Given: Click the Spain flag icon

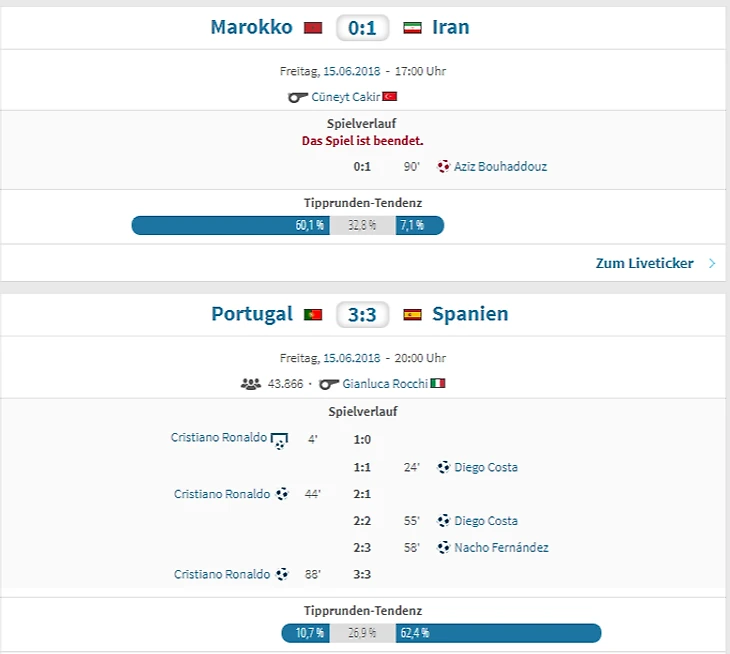Looking at the screenshot, I should click(412, 315).
